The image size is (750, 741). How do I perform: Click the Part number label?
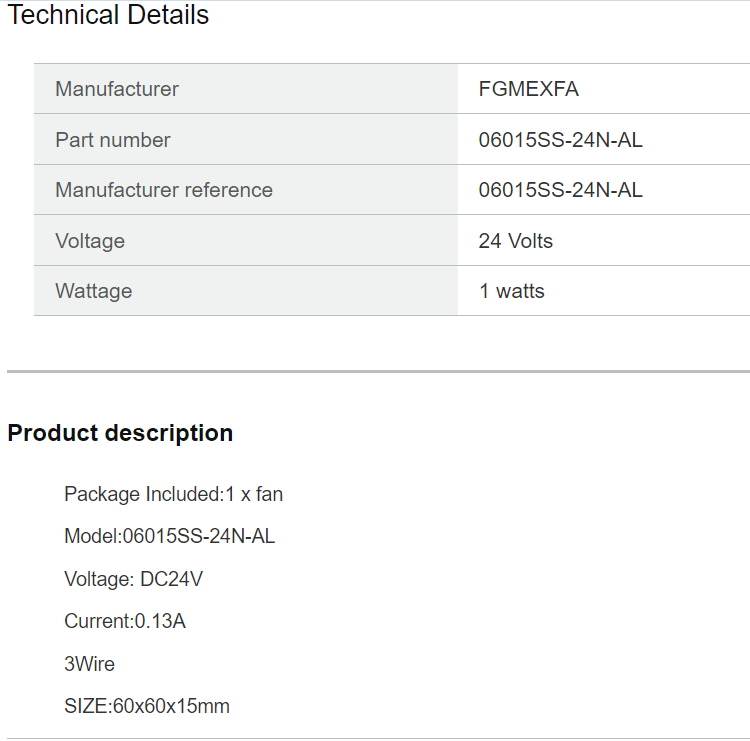coord(113,140)
